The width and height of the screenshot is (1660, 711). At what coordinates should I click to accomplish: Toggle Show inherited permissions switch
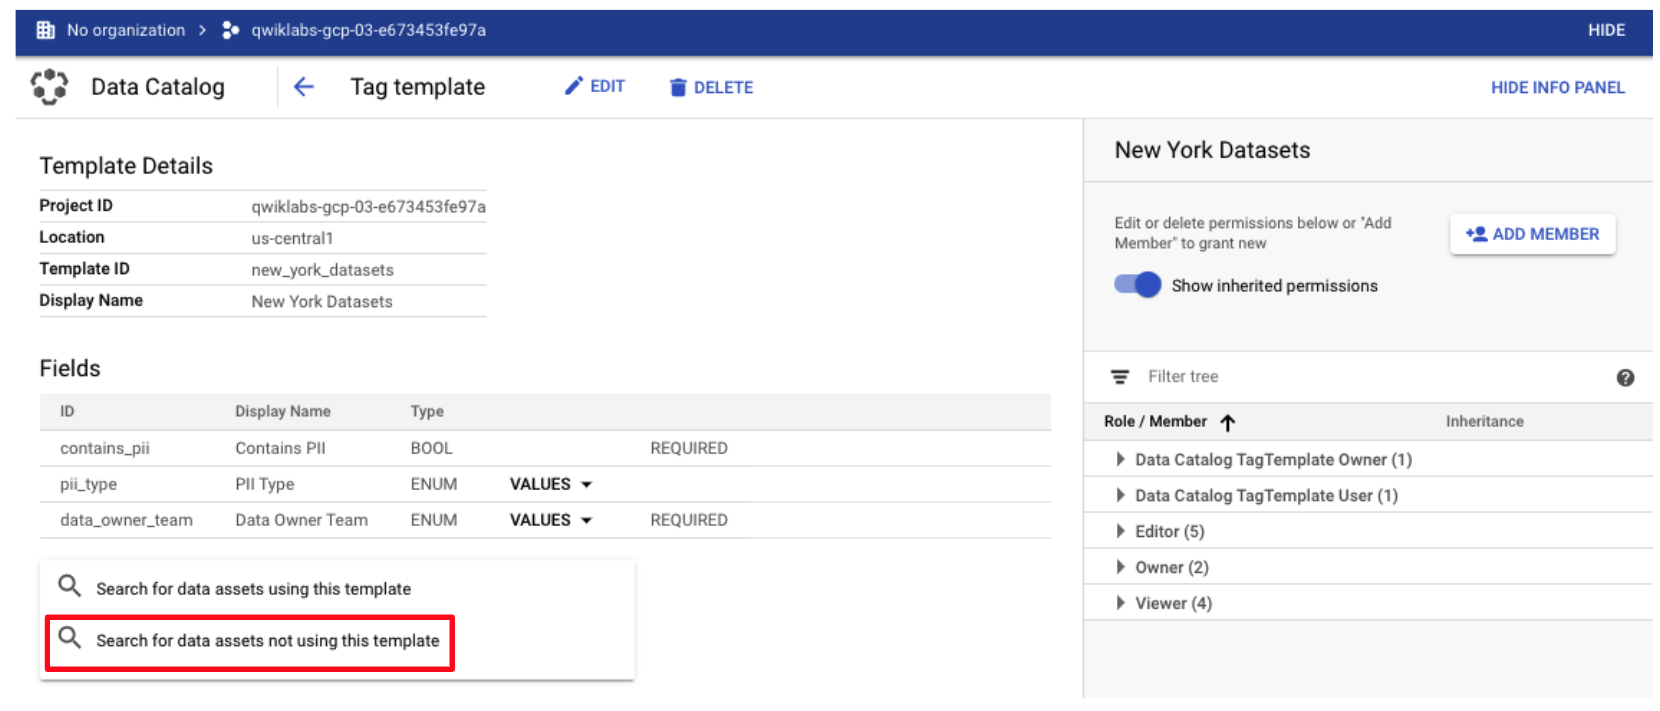(x=1137, y=285)
